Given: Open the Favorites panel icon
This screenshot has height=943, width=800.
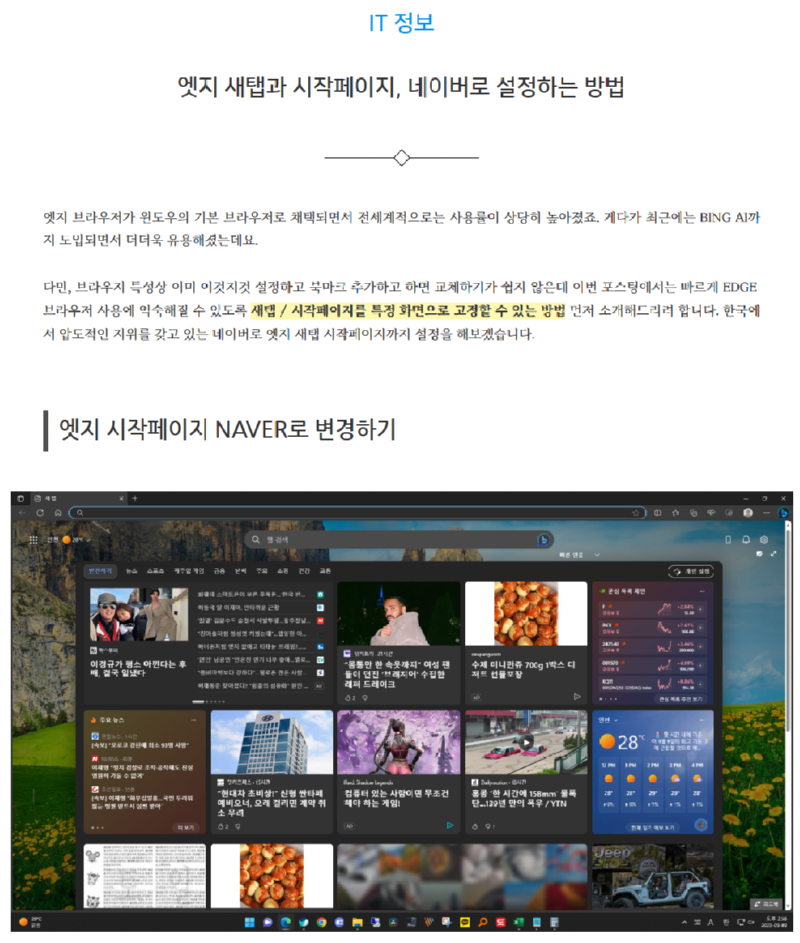Looking at the screenshot, I should (x=675, y=513).
